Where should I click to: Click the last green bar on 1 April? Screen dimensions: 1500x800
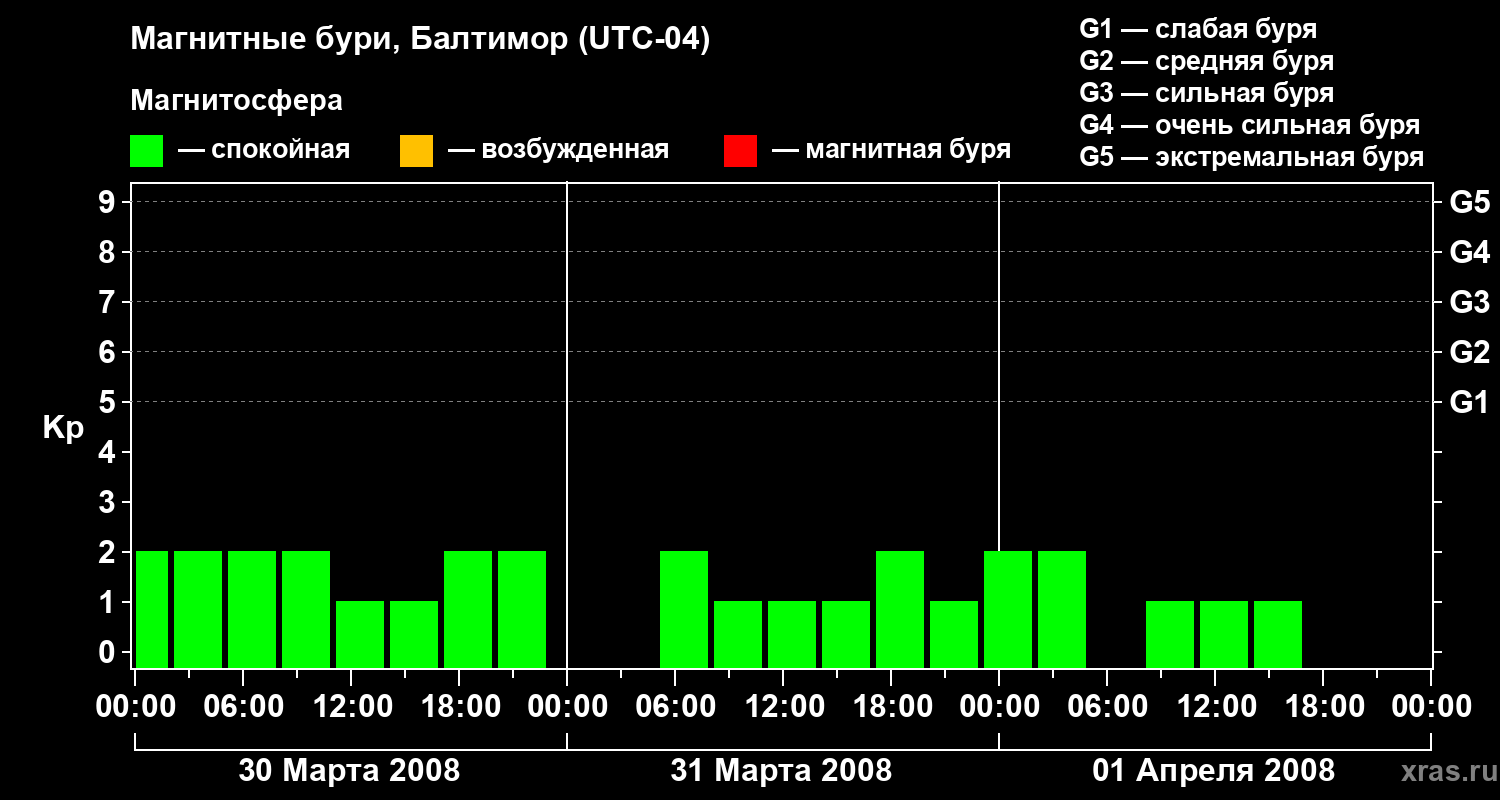(1278, 634)
